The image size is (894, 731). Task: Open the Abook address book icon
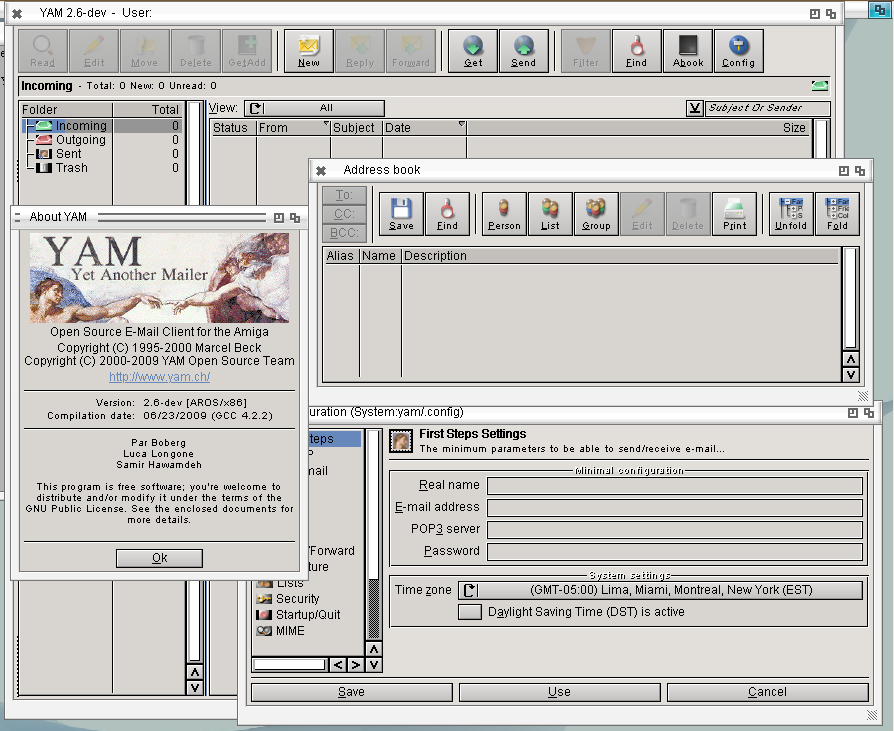point(688,50)
